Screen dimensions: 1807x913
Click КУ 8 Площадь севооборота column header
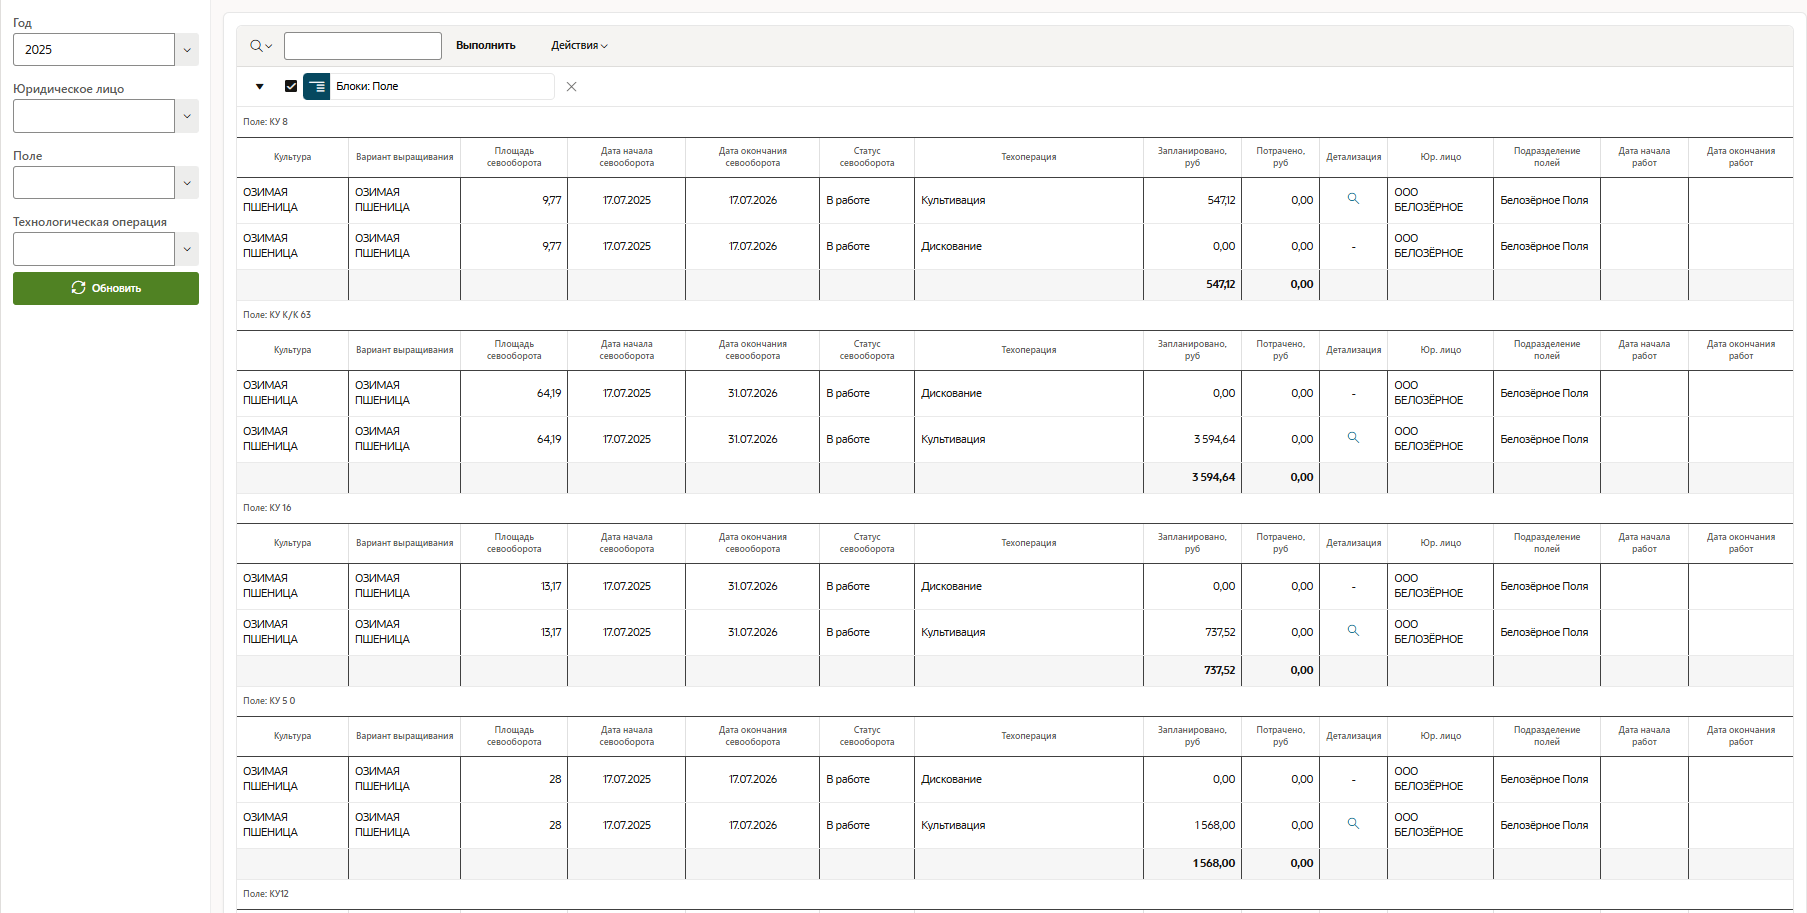coord(514,157)
